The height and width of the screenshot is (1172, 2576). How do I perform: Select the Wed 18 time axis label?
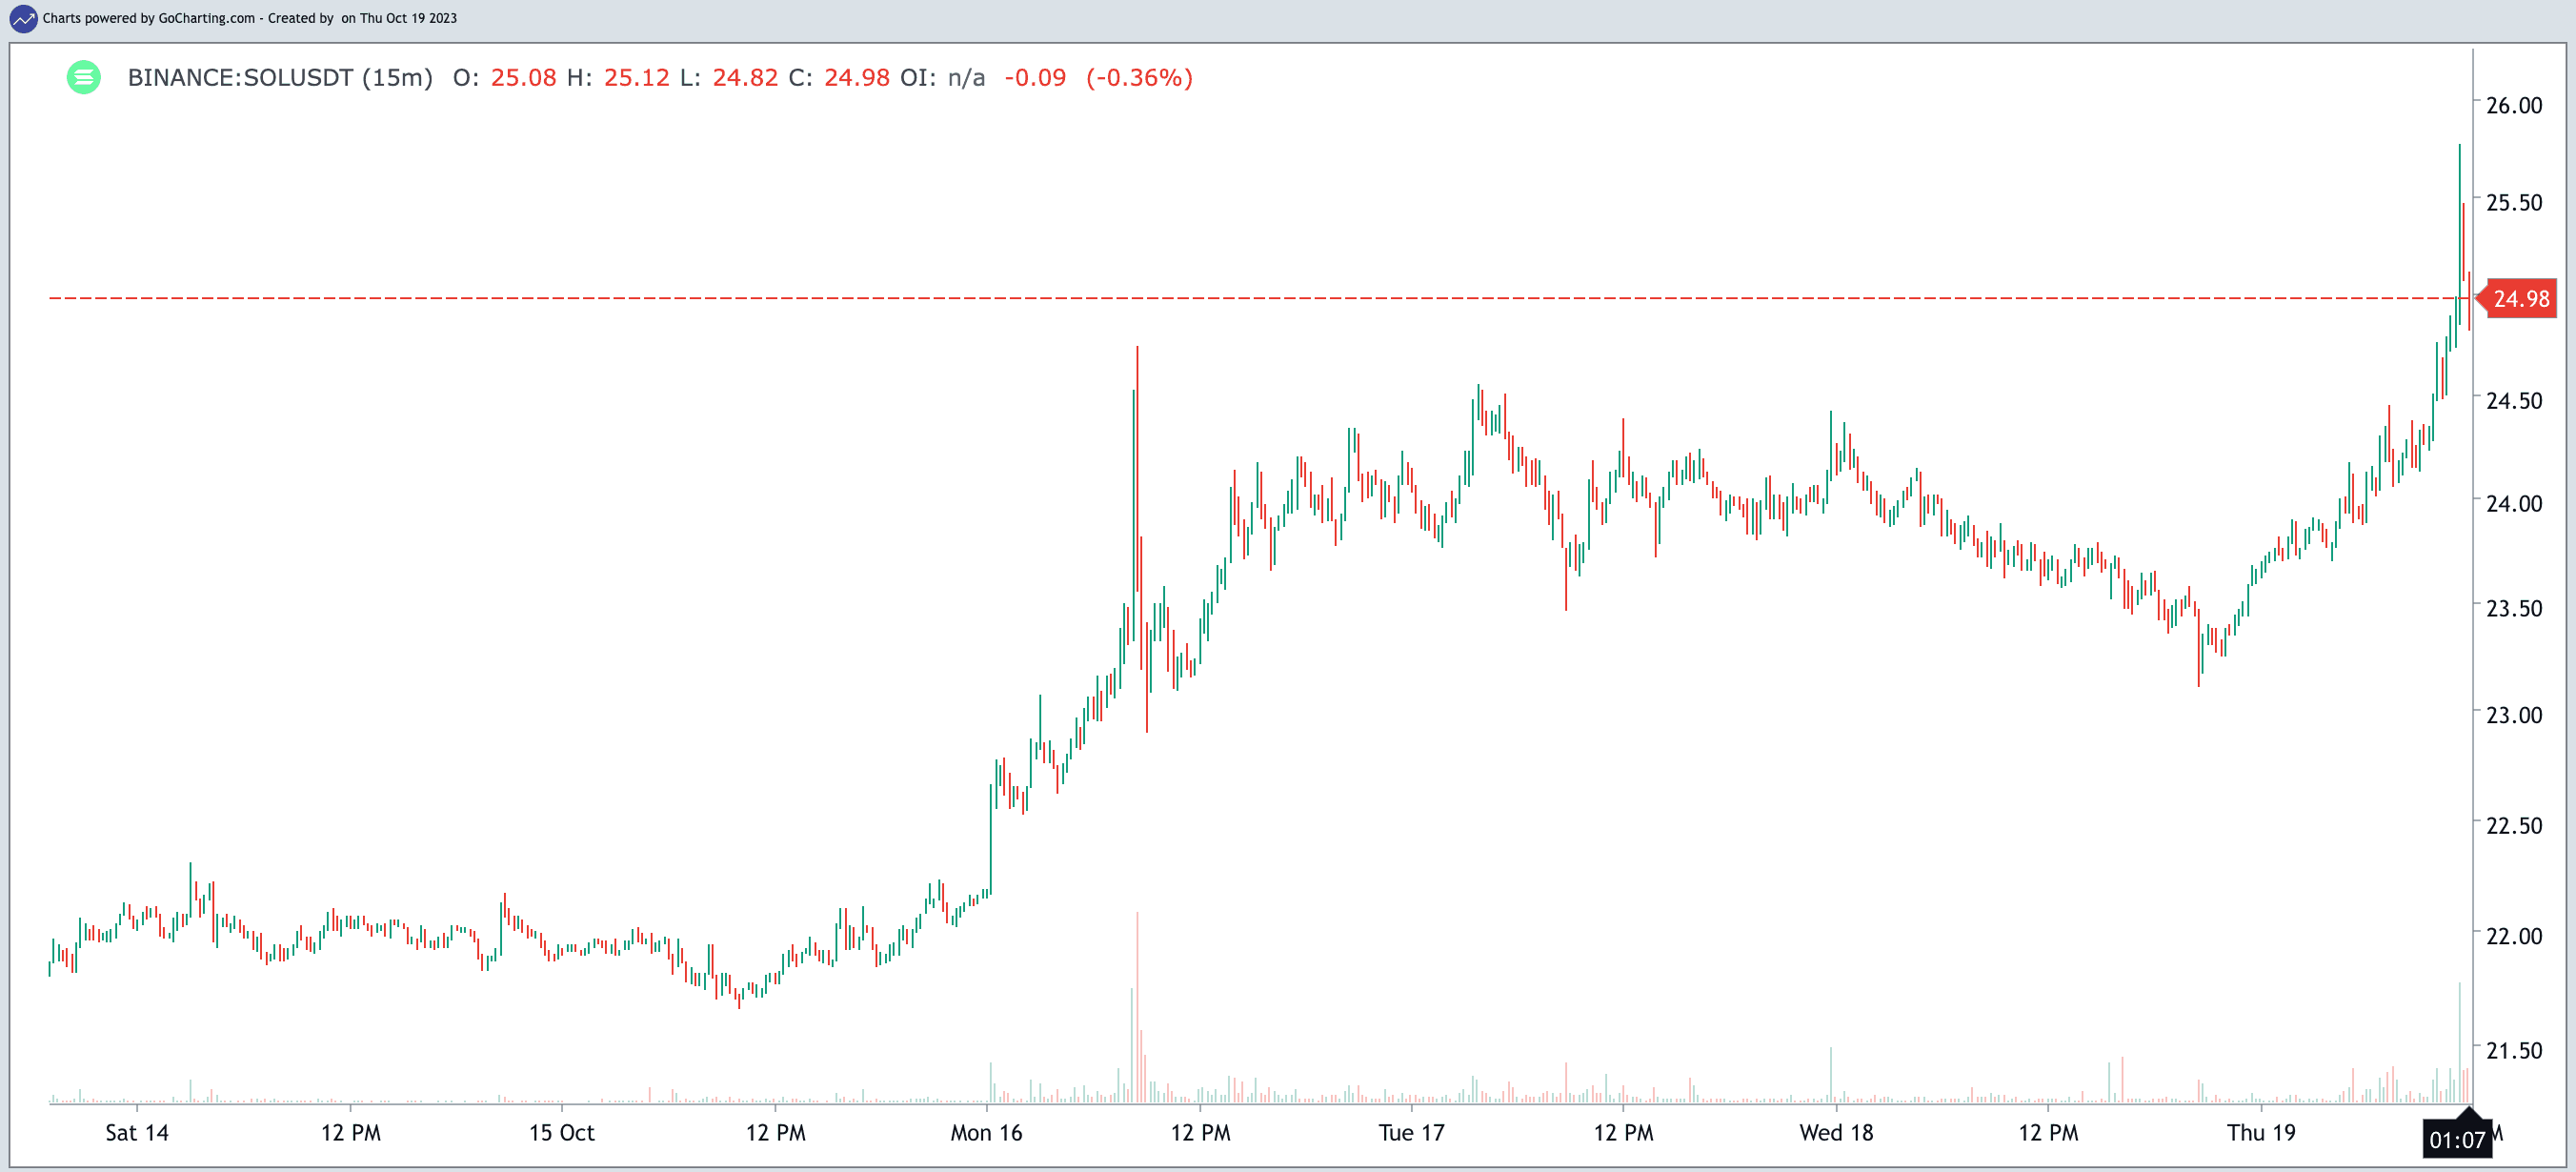1836,1132
